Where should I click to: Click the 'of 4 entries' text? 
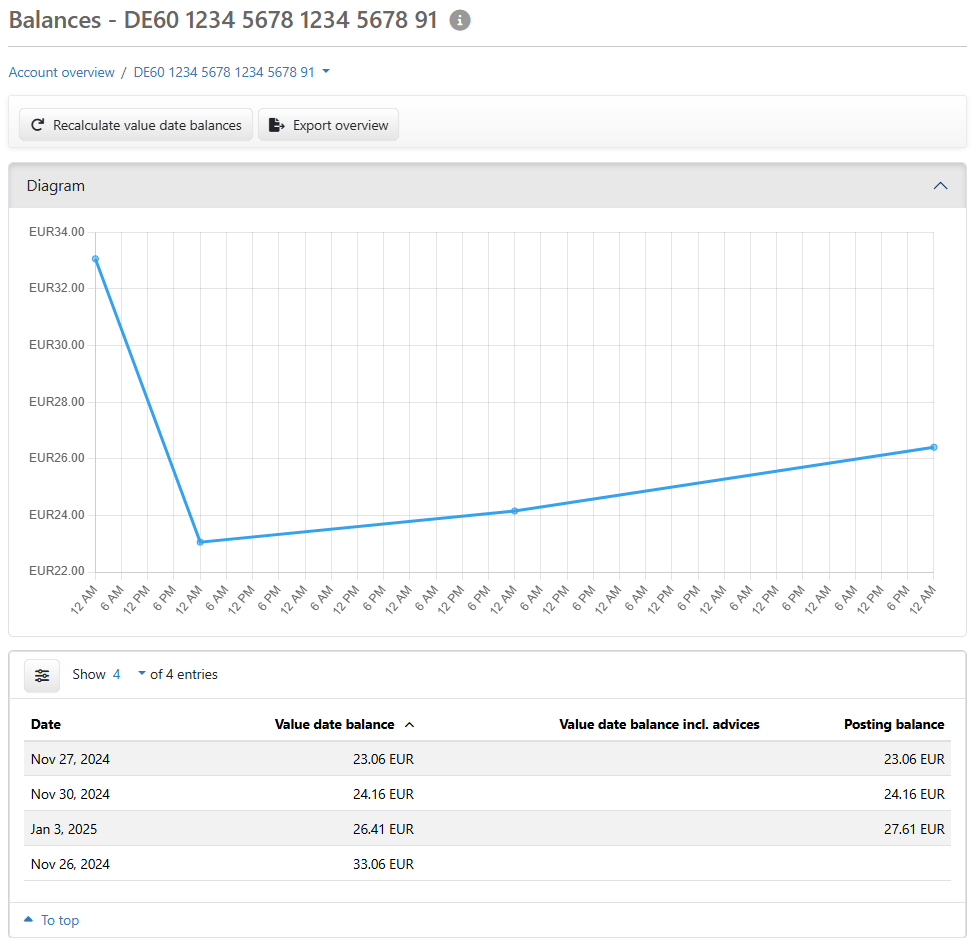[184, 674]
